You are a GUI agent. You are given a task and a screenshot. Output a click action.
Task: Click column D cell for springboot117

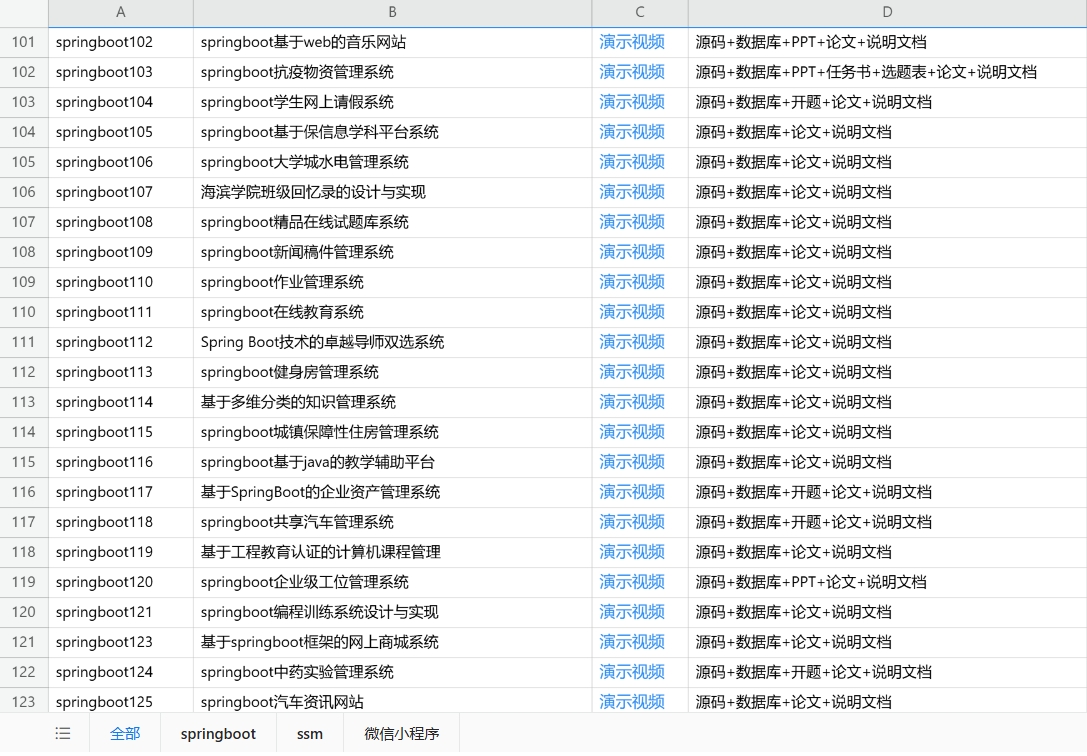(887, 492)
